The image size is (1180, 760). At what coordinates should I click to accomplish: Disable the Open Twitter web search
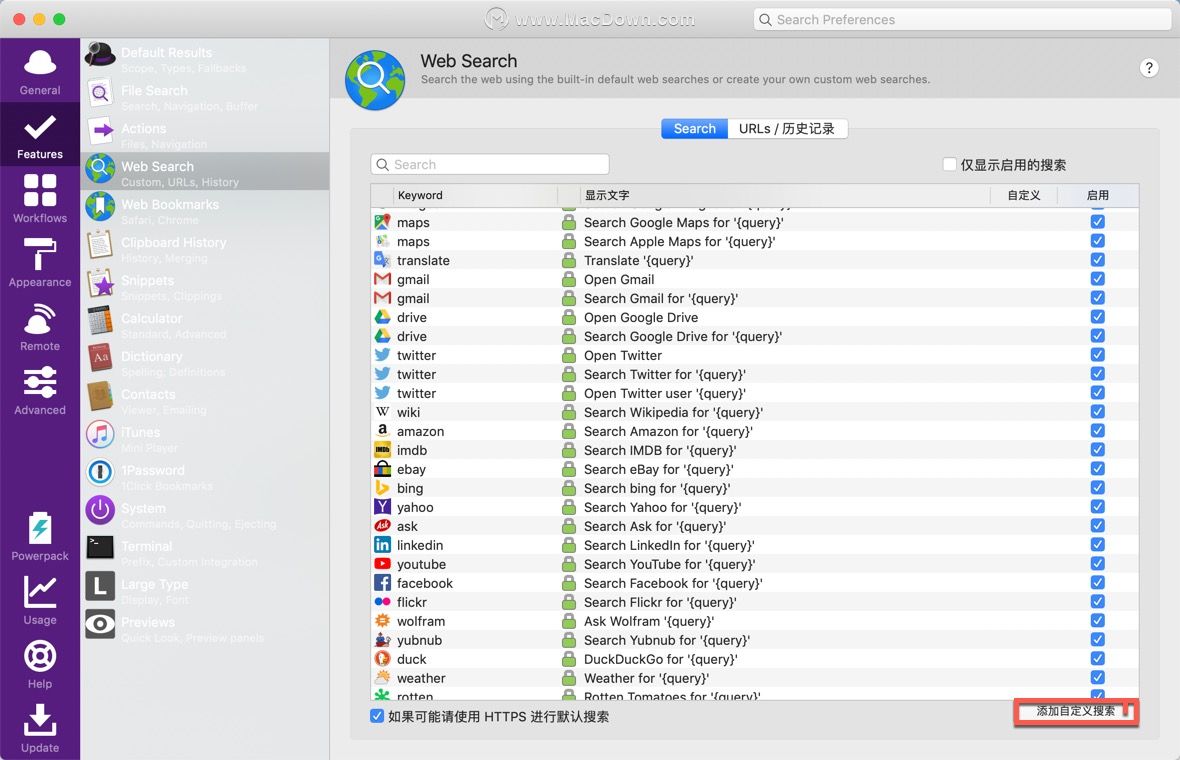click(x=1097, y=354)
